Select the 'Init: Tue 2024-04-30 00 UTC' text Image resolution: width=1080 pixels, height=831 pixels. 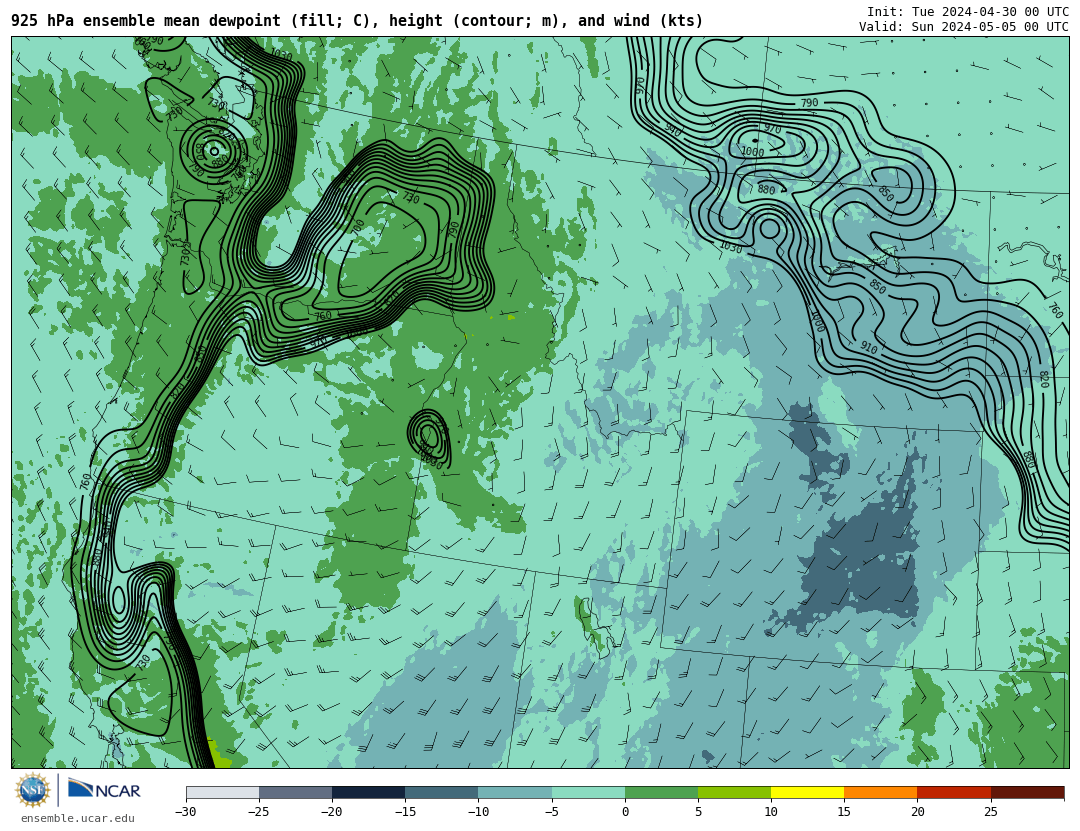point(968,12)
